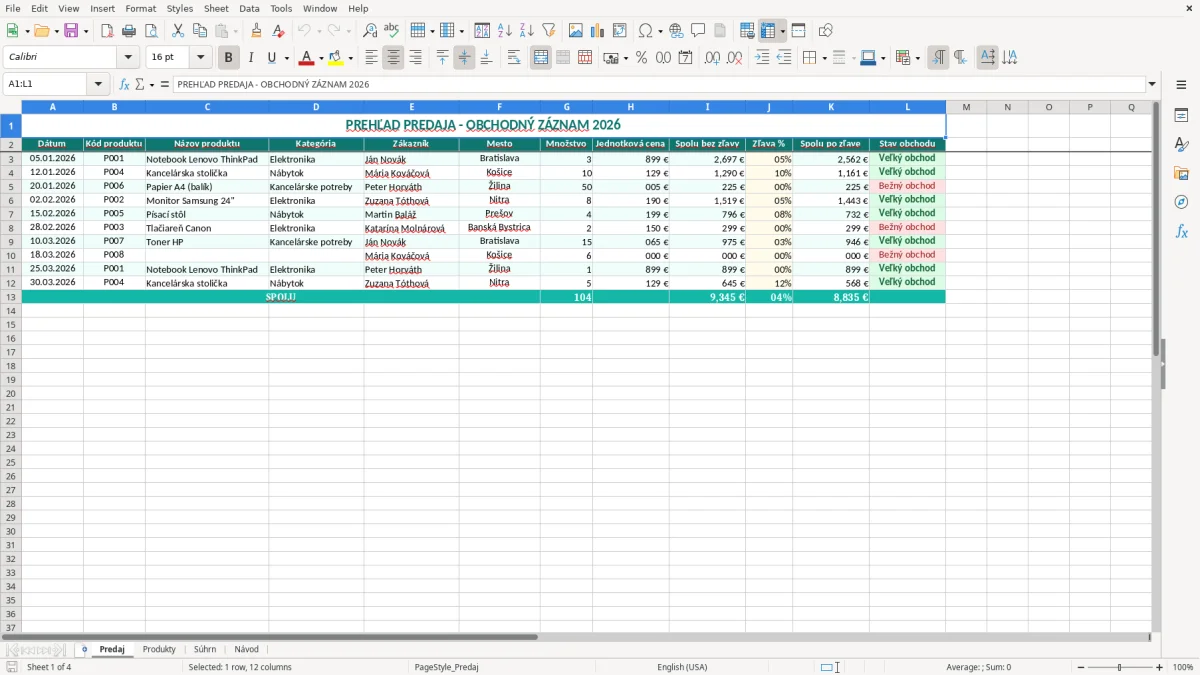Click zoom out minus button

point(1079,667)
